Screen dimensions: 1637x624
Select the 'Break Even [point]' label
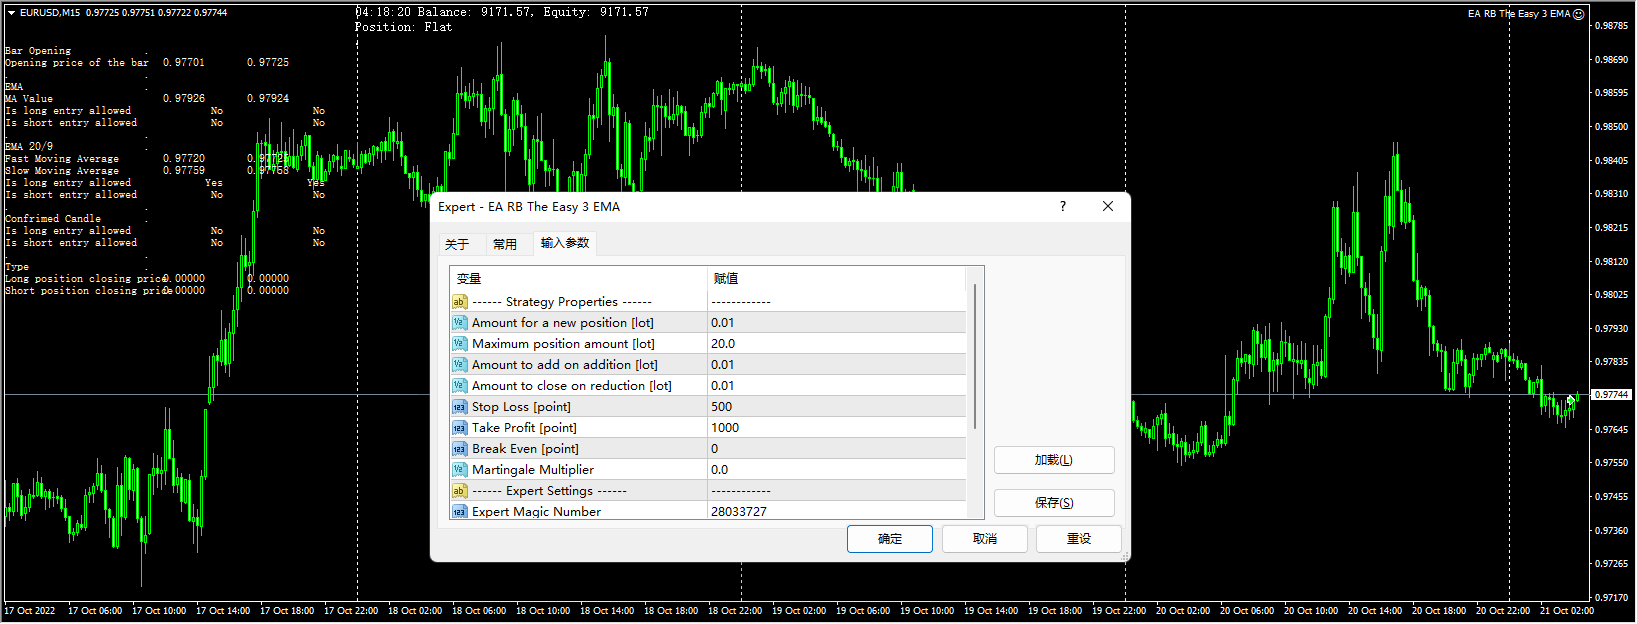coord(525,449)
